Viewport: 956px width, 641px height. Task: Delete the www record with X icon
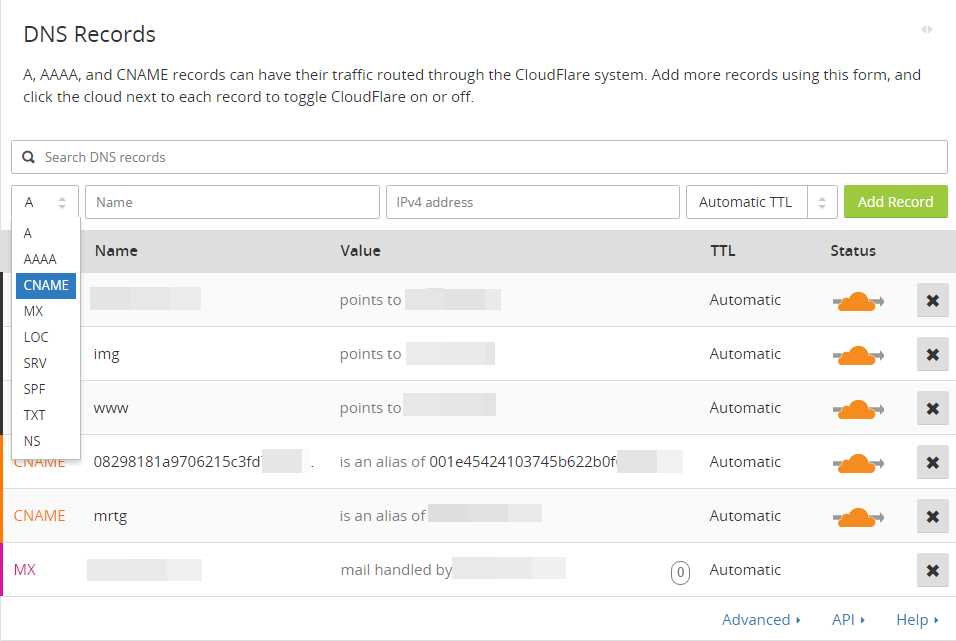point(932,408)
